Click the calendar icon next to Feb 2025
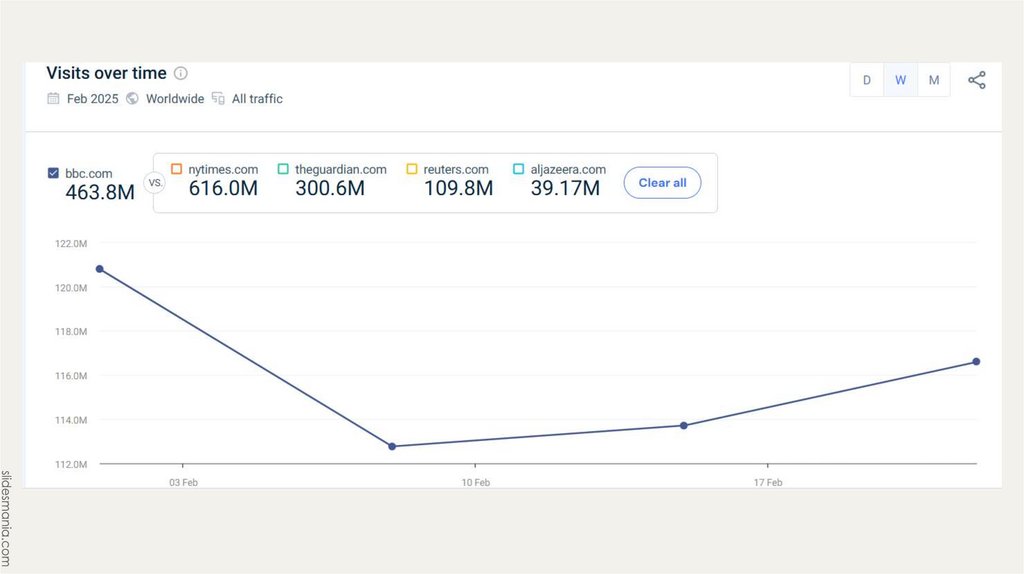This screenshot has width=1024, height=574. (x=54, y=99)
